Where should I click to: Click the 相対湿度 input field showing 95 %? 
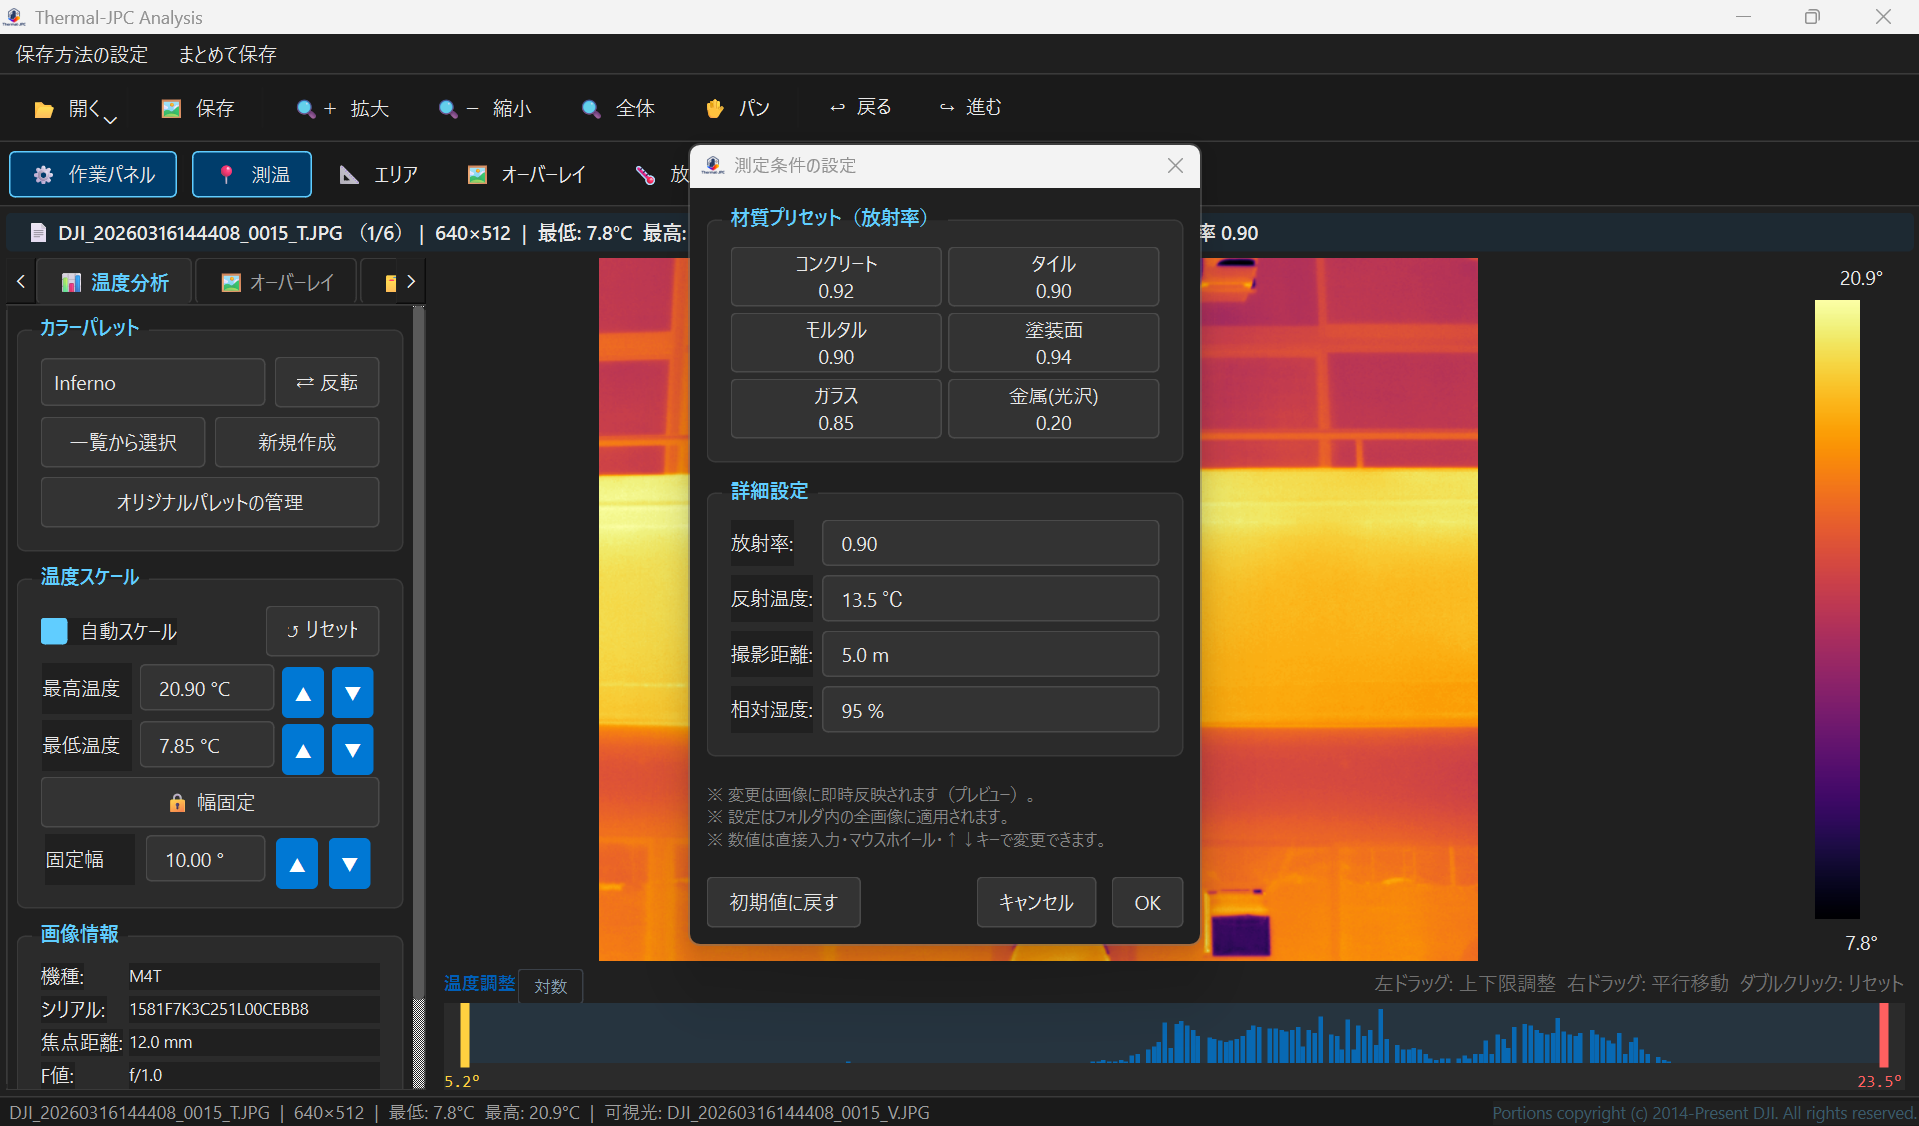pyautogui.click(x=990, y=710)
